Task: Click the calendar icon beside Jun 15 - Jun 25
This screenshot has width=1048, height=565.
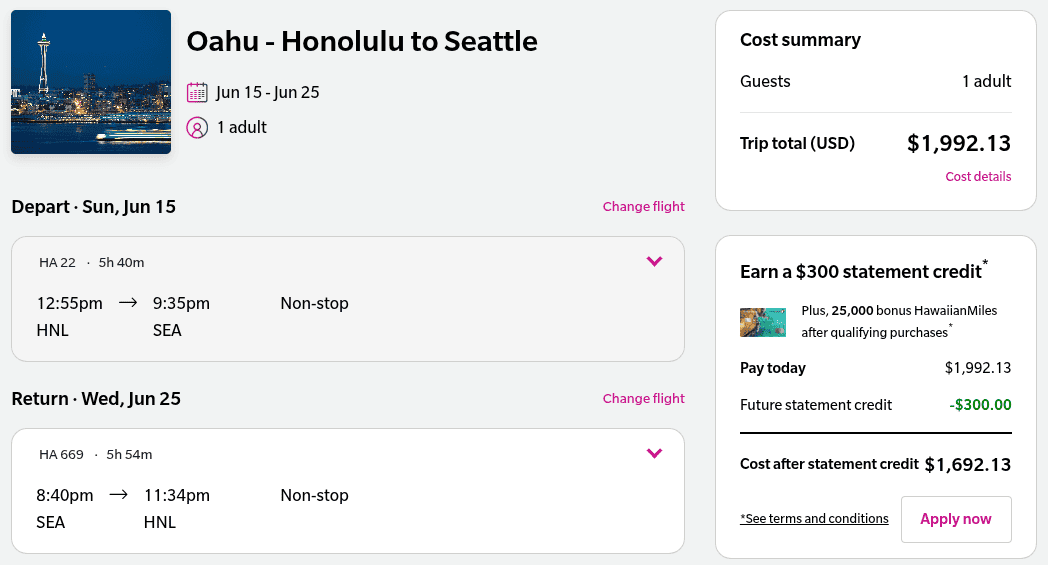Action: [197, 92]
